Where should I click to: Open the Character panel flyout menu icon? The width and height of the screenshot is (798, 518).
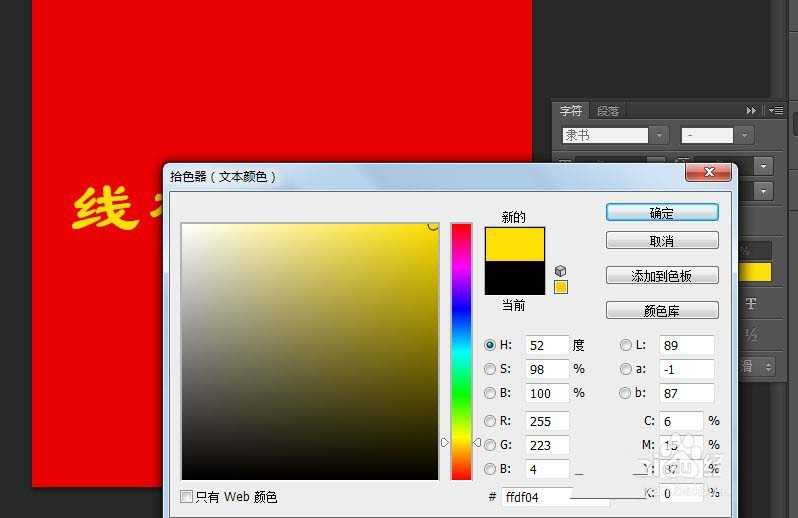[x=775, y=111]
